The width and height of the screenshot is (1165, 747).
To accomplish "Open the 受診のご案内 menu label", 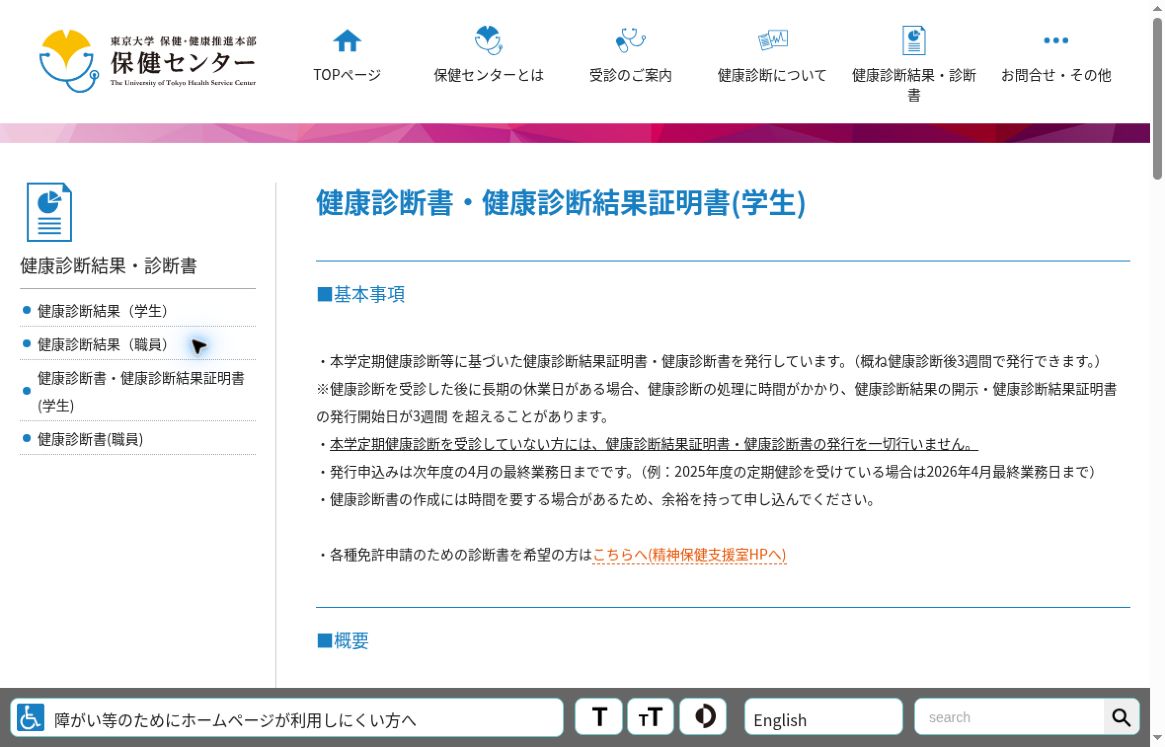I will 630,75.
